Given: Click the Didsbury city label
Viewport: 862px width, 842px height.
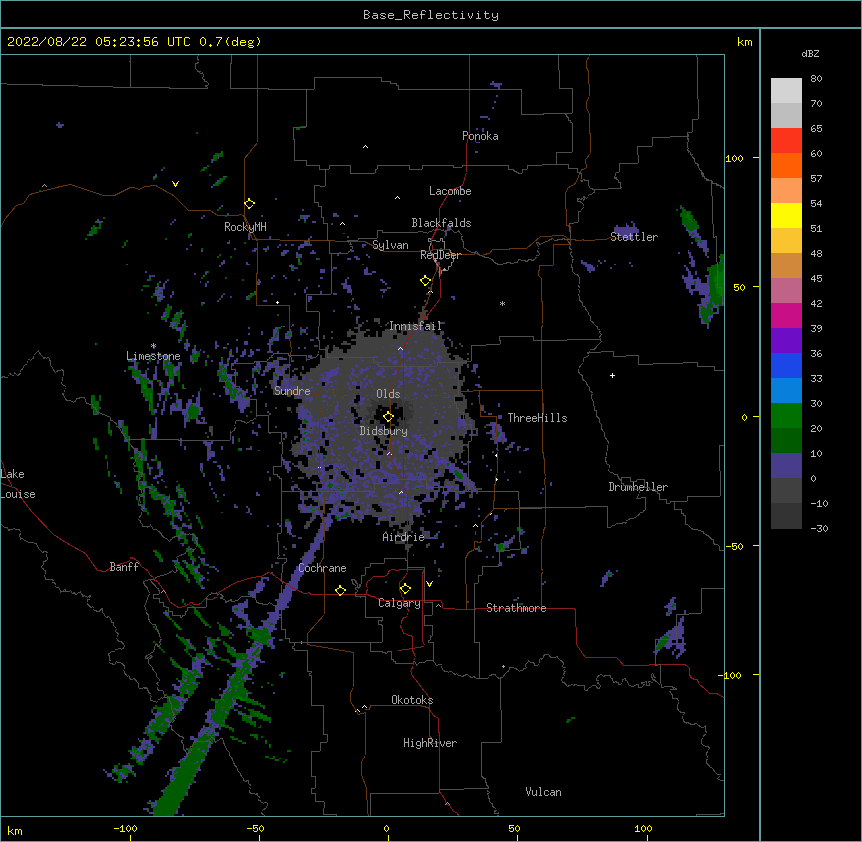Looking at the screenshot, I should (384, 431).
